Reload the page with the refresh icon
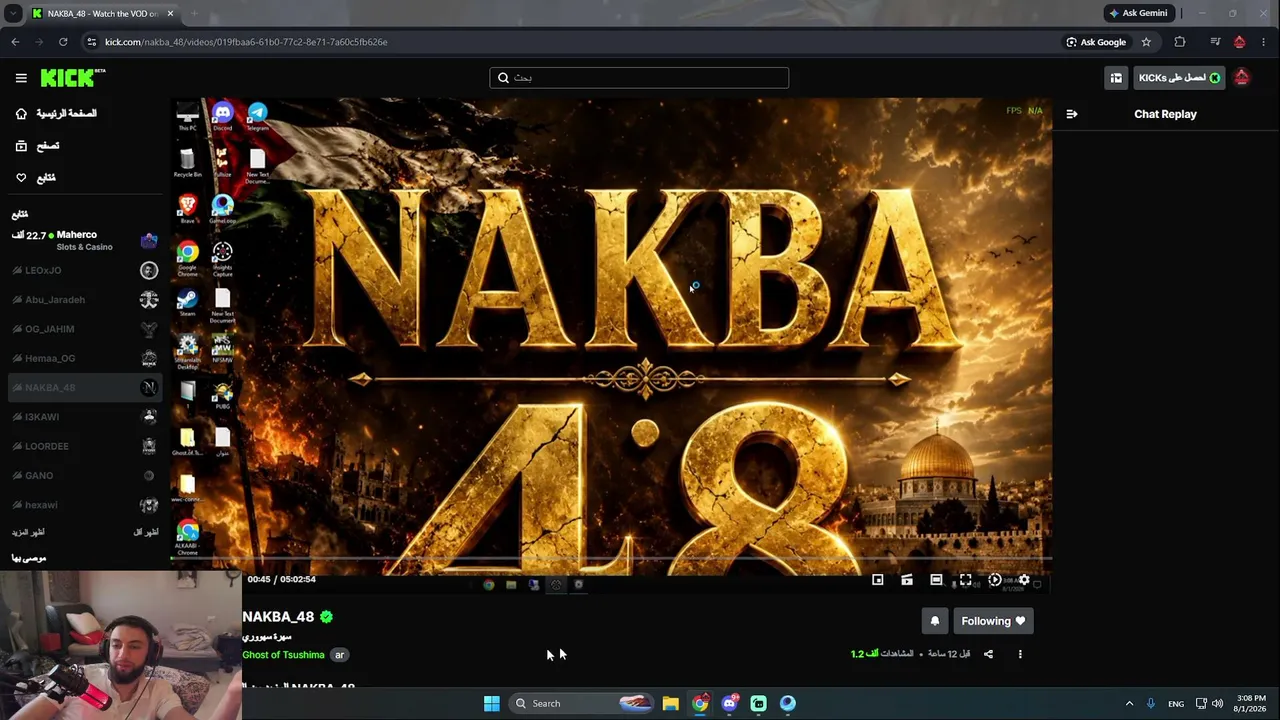Screen dimensions: 1280x720 (x=63, y=42)
